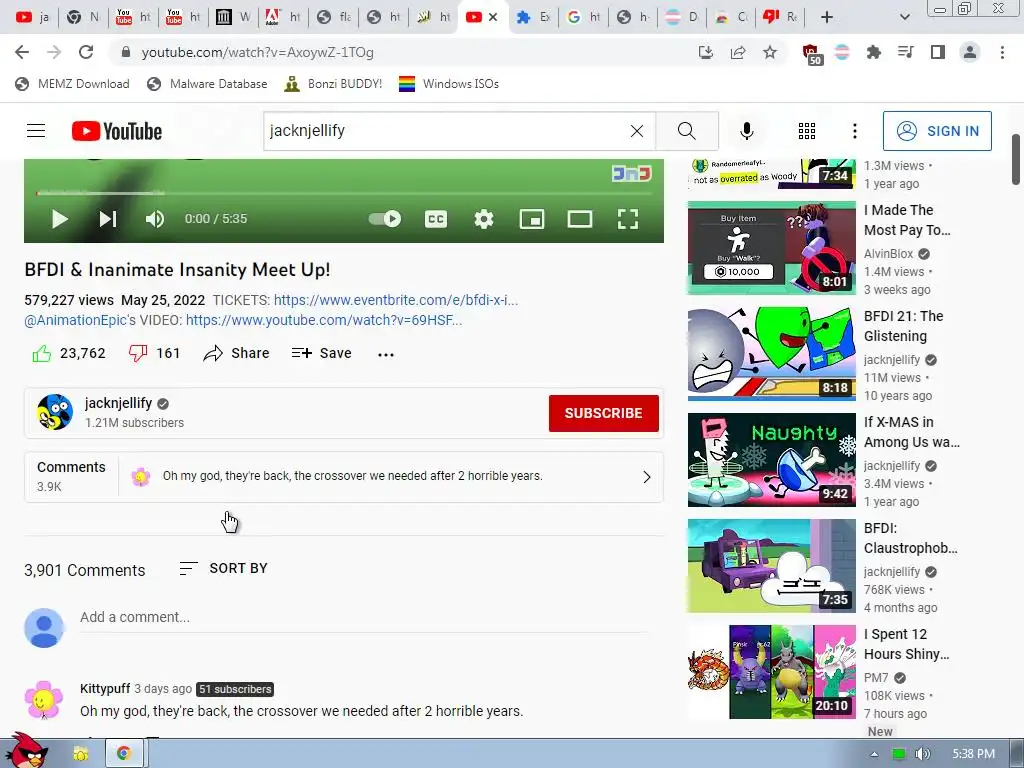The height and width of the screenshot is (768, 1024).
Task: Open YouTube guide hamburger menu
Action: pyautogui.click(x=36, y=131)
